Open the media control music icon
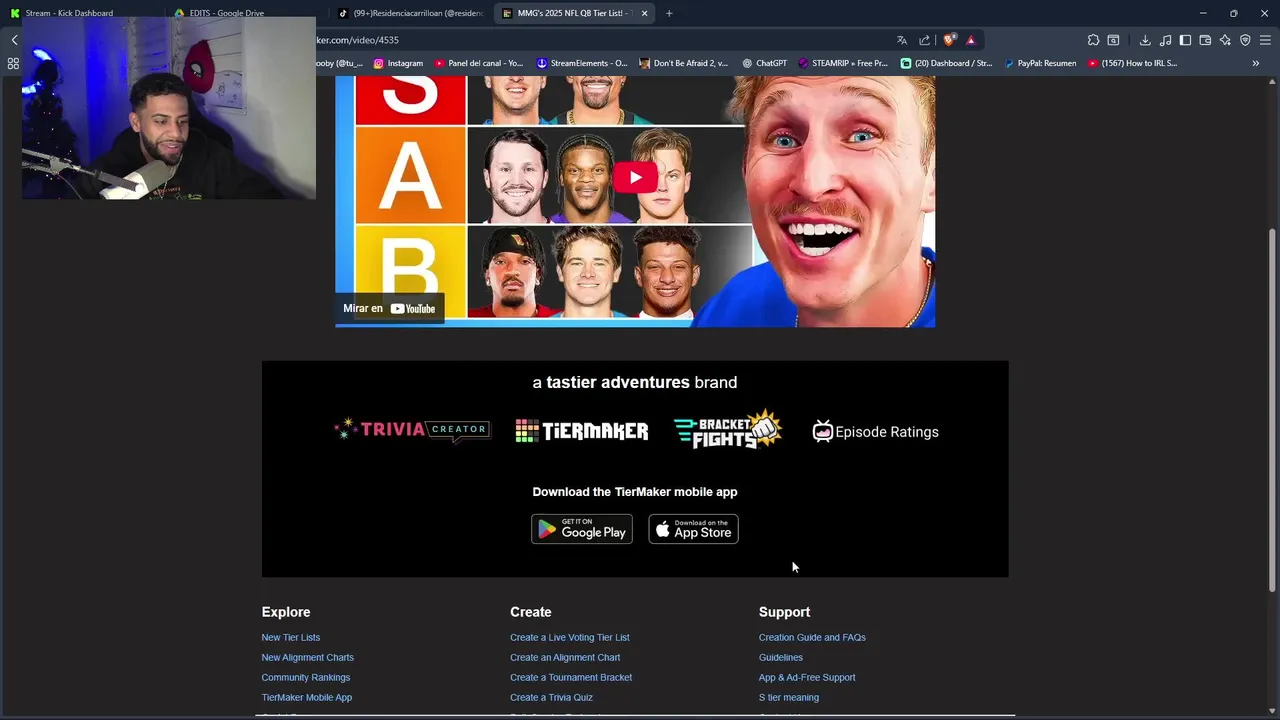 [x=1166, y=40]
